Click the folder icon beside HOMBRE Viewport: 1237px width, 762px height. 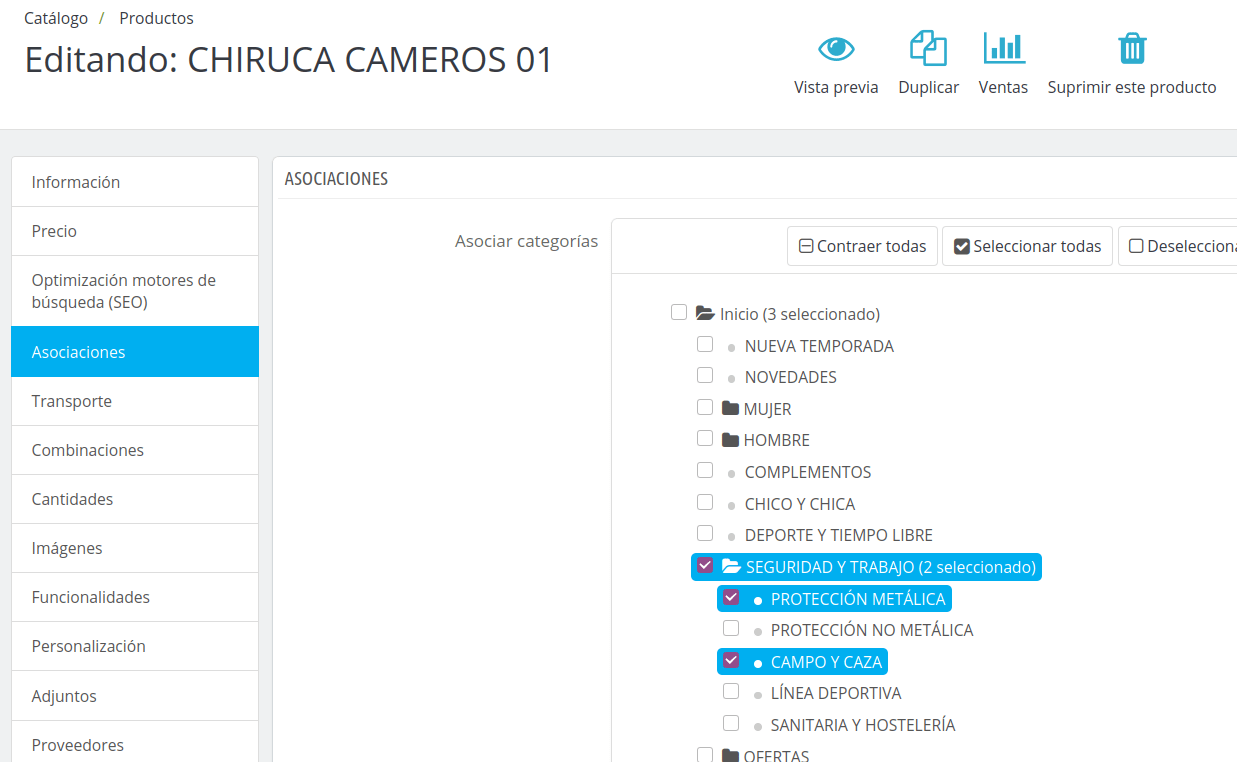730,439
